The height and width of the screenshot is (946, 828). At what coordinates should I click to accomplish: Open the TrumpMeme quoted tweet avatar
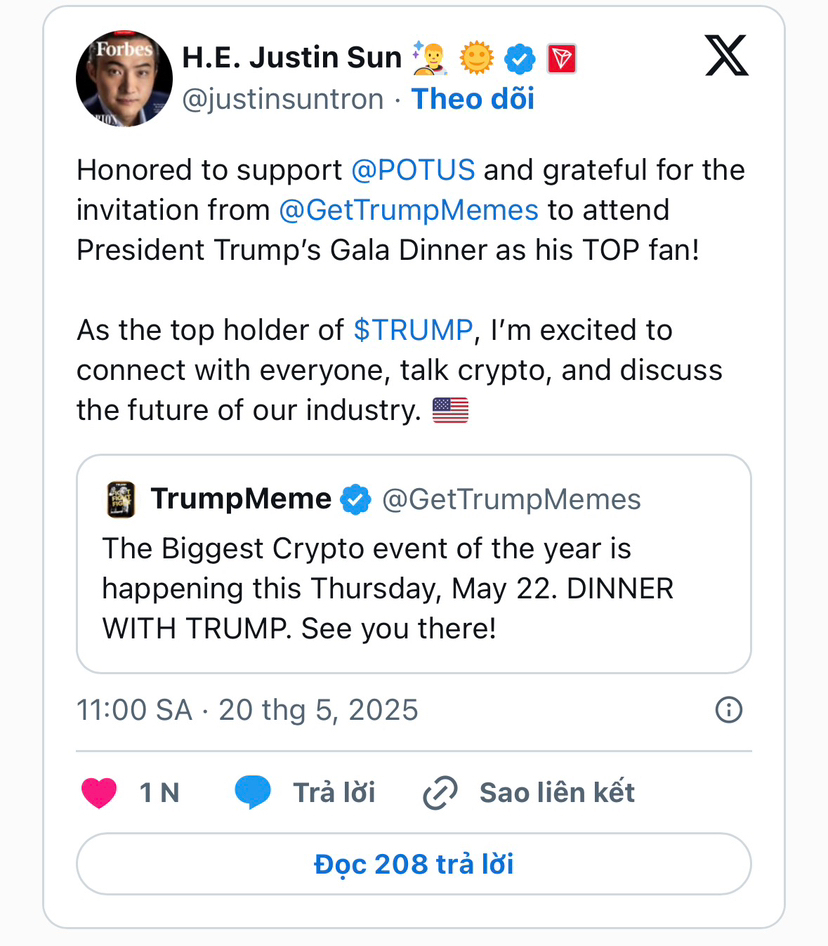[x=121, y=500]
